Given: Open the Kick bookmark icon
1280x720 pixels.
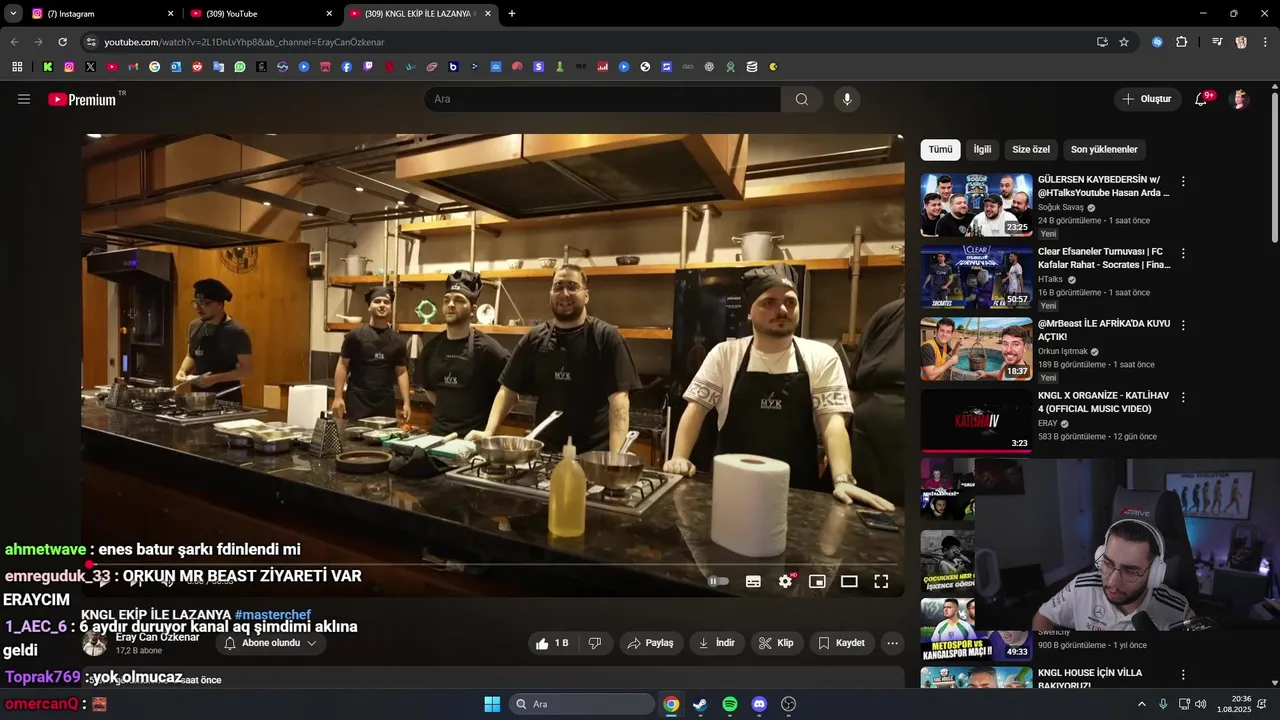Looking at the screenshot, I should 47,67.
